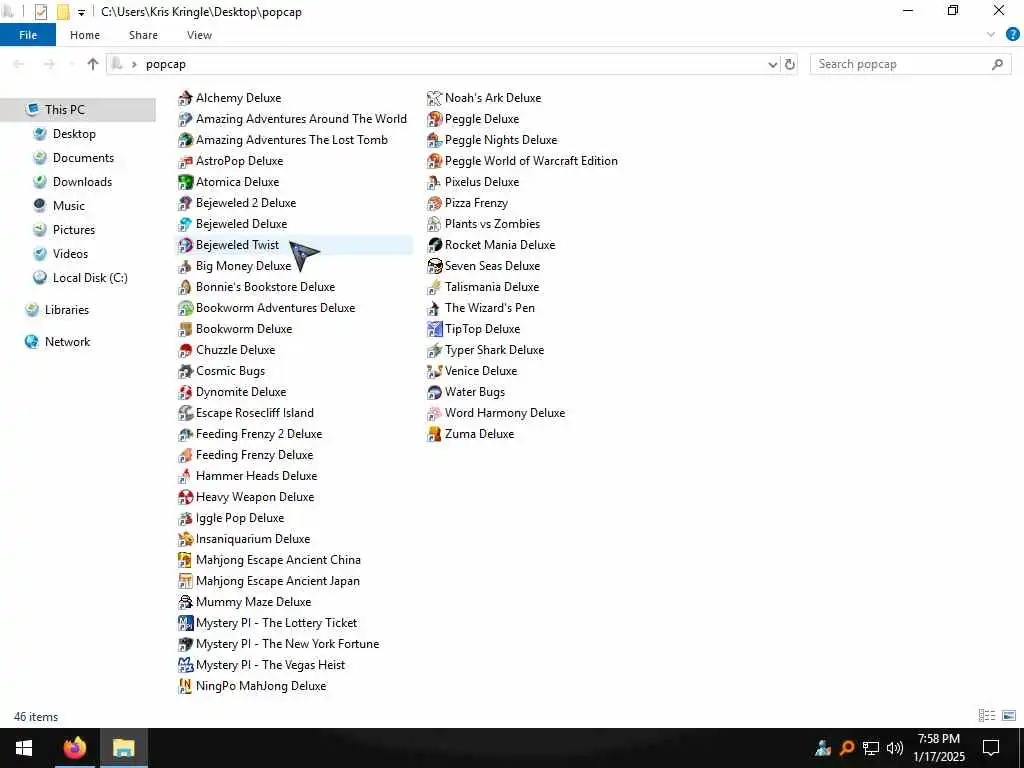
Task: Refresh the popcap folder view
Action: coord(790,64)
